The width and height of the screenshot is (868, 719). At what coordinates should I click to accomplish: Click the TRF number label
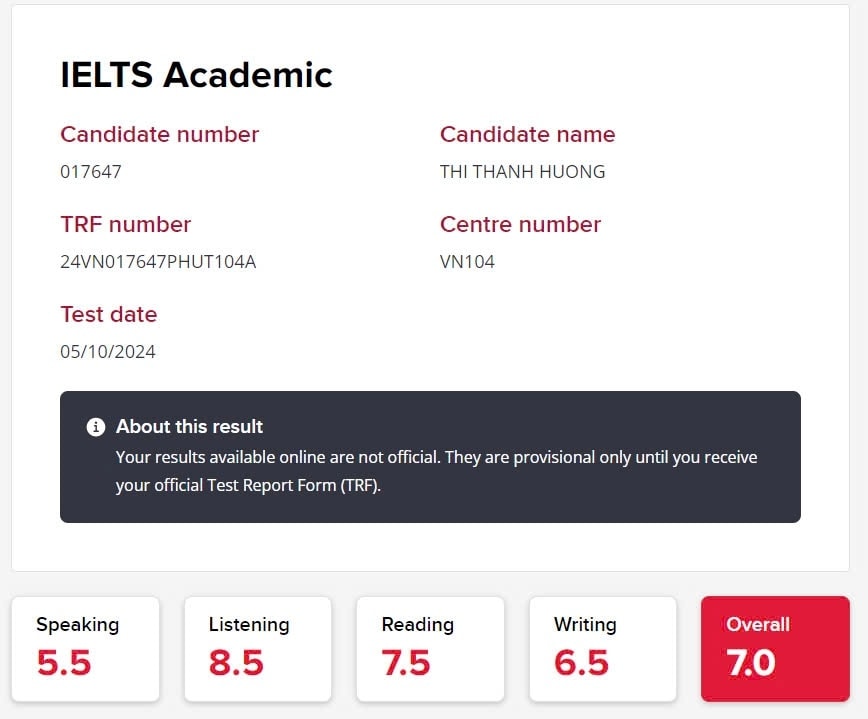tap(126, 225)
